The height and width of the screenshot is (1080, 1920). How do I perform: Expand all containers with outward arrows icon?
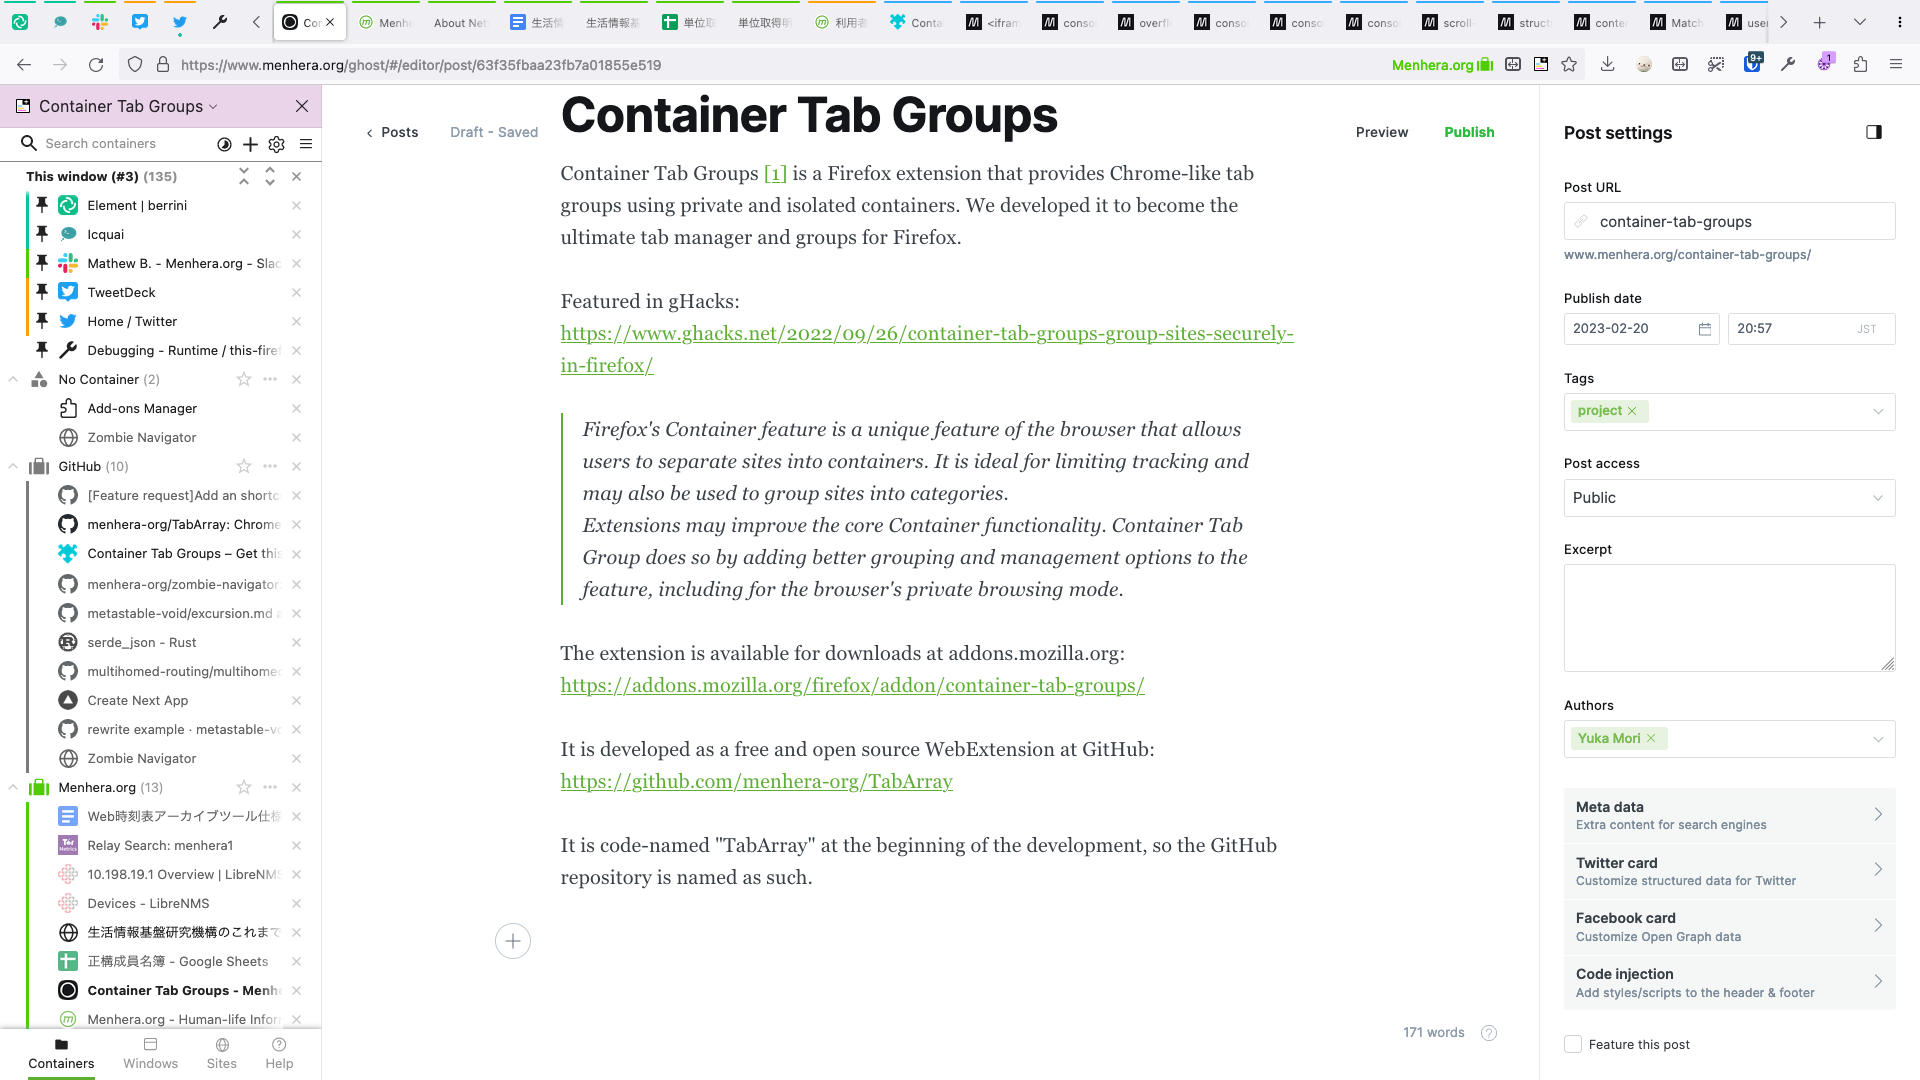(270, 176)
